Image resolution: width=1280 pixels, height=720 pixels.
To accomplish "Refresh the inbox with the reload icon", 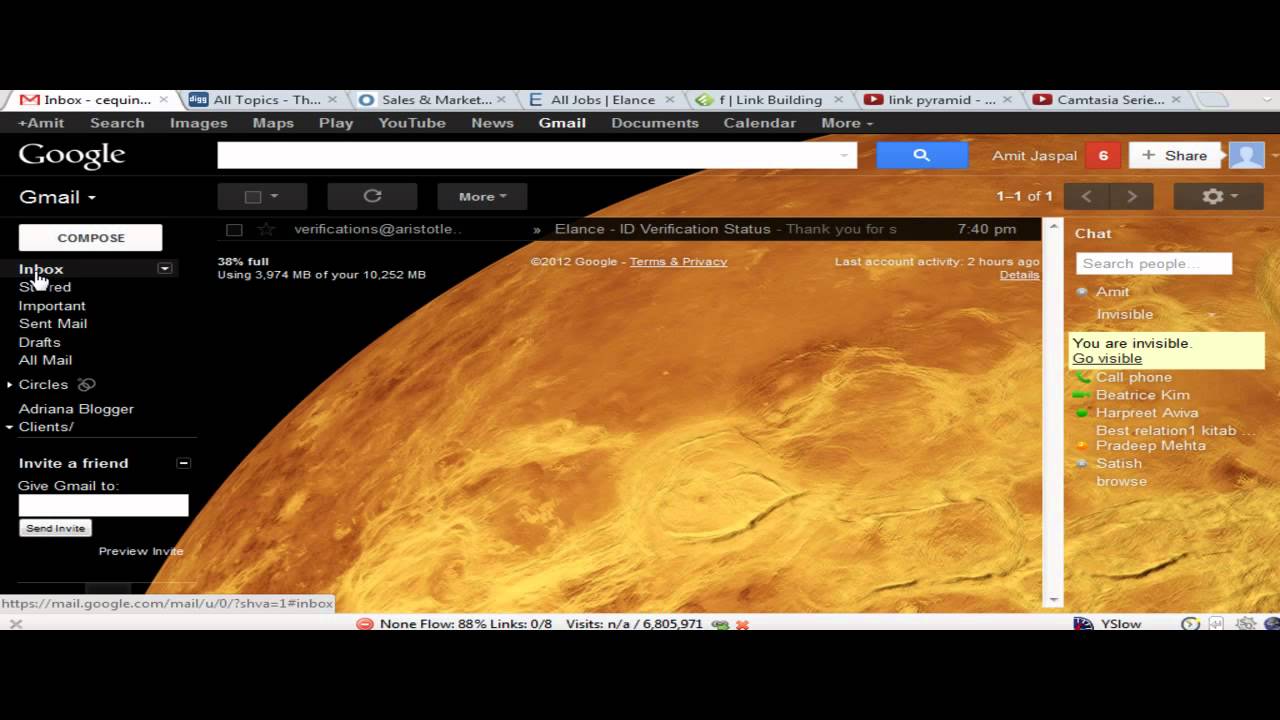I will 372,196.
